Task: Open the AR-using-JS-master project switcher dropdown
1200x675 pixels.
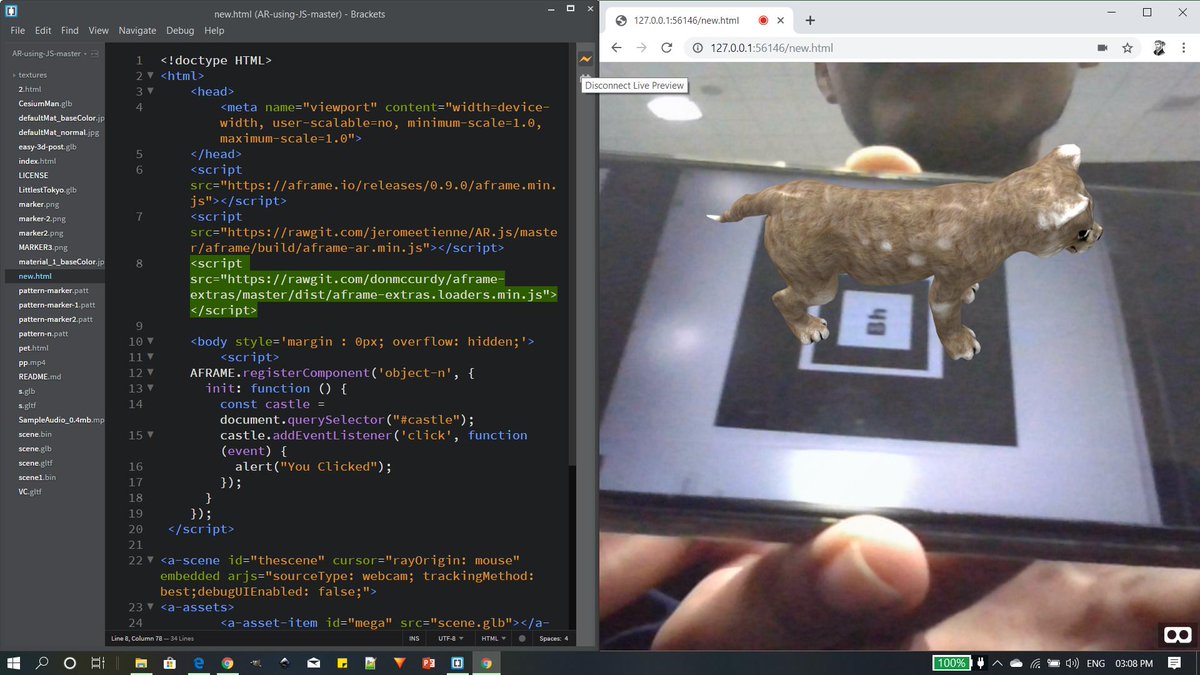Action: [x=50, y=53]
